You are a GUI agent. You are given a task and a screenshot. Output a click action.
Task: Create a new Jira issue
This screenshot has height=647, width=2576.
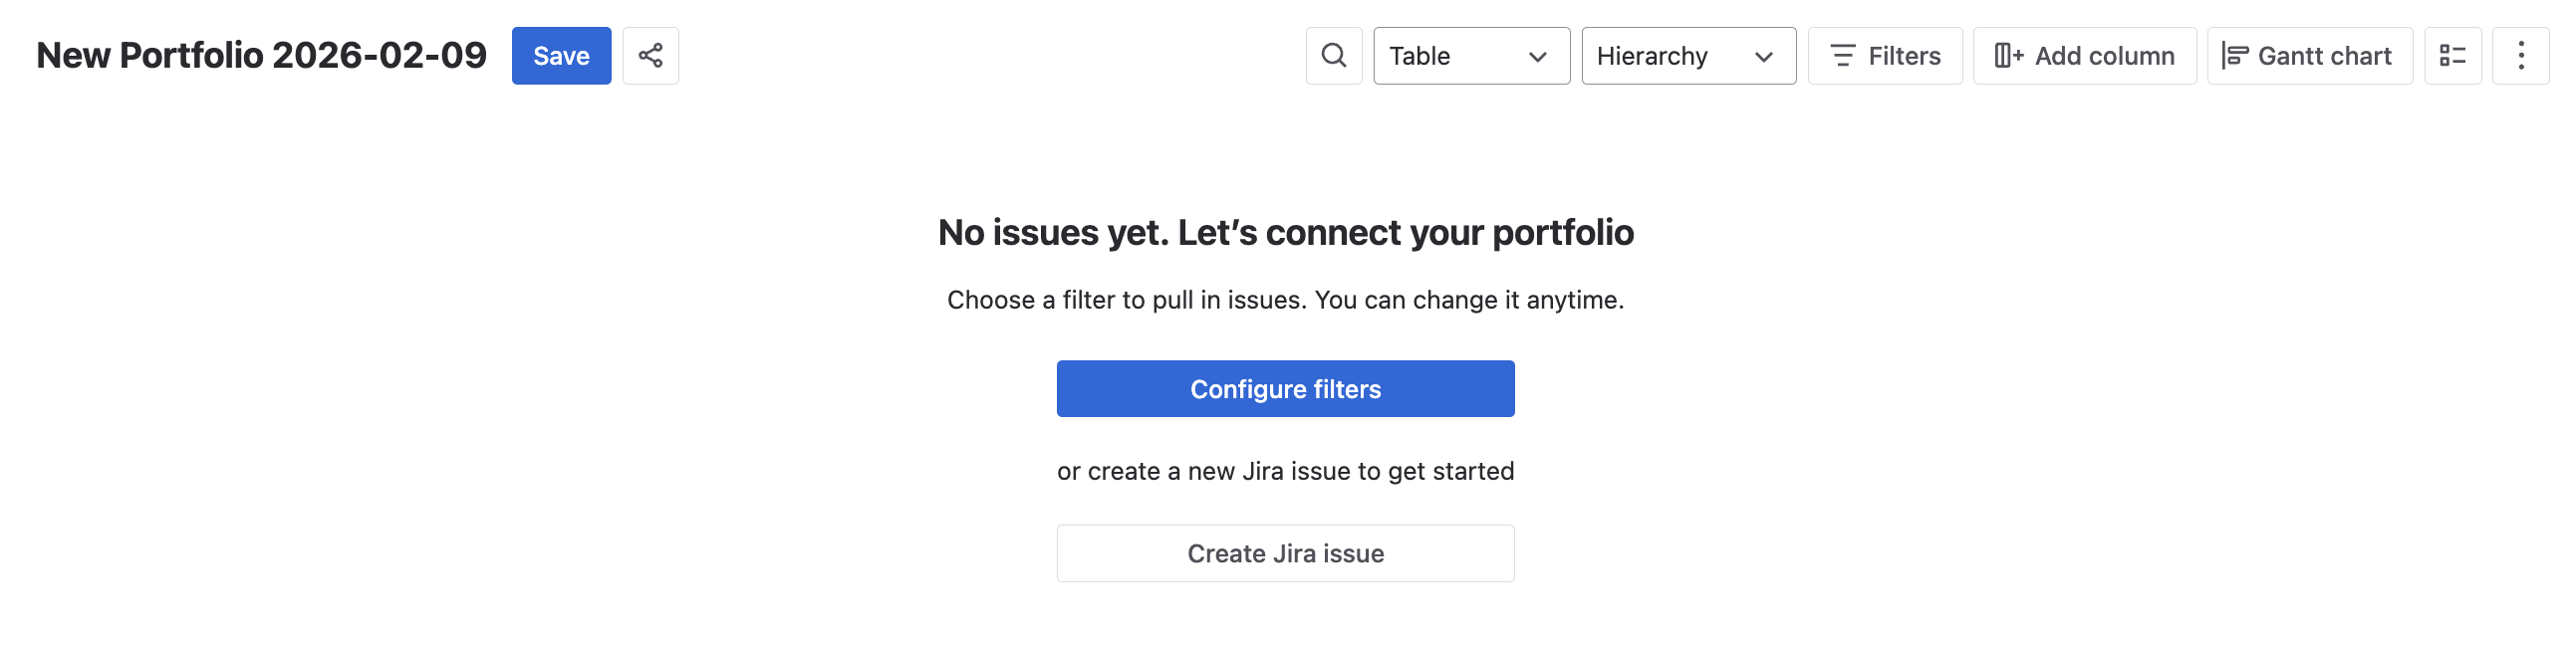pyautogui.click(x=1286, y=552)
